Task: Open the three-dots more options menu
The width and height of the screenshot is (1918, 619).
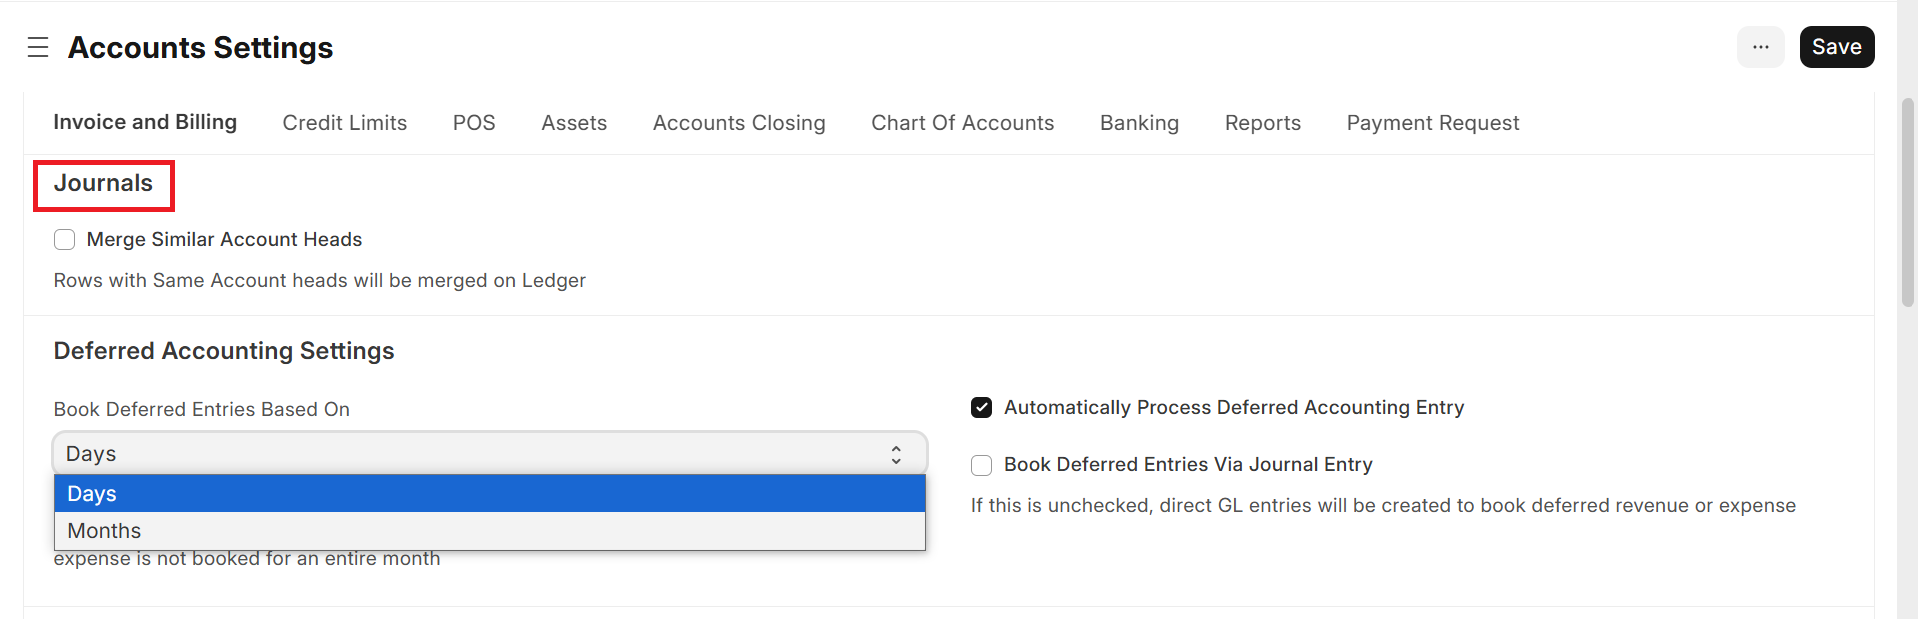Action: point(1760,47)
